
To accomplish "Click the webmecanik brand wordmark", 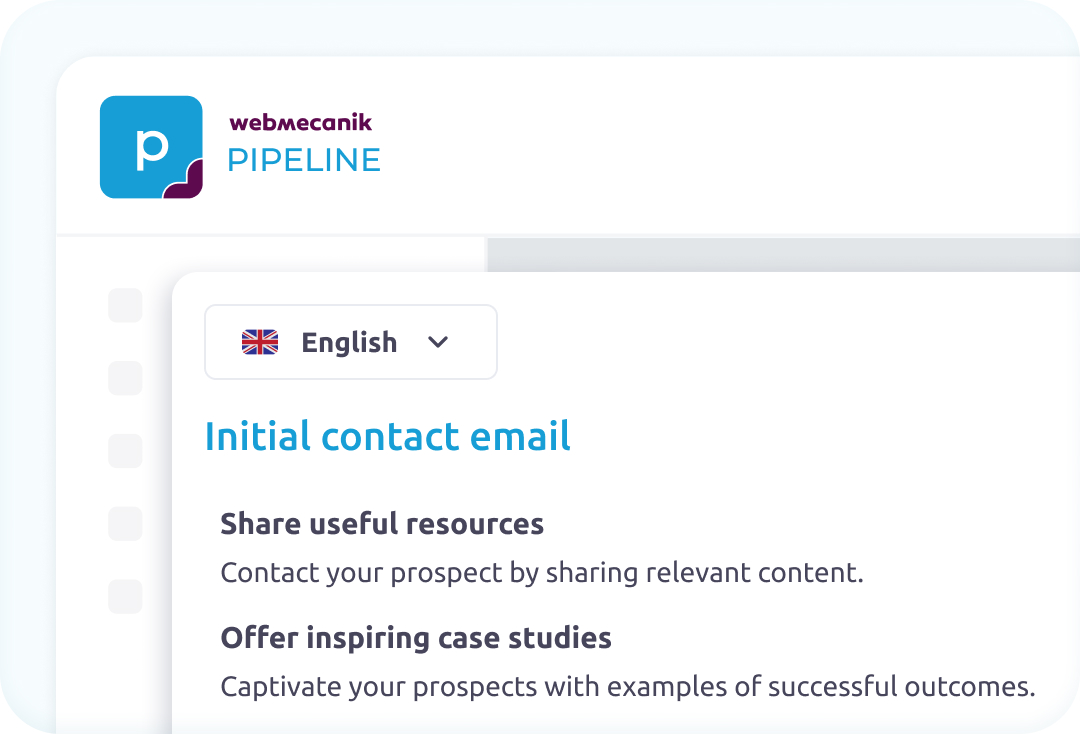I will tap(300, 123).
